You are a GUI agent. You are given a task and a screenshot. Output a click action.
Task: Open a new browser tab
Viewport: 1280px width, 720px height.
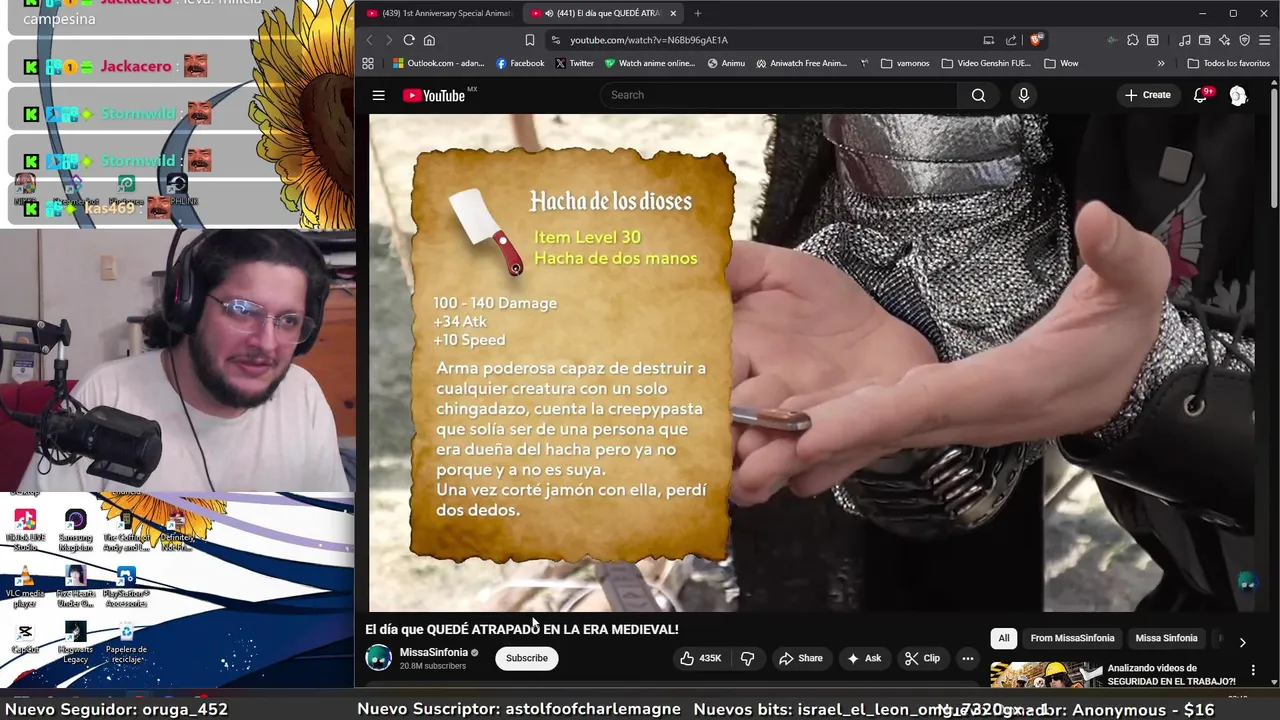pos(697,13)
